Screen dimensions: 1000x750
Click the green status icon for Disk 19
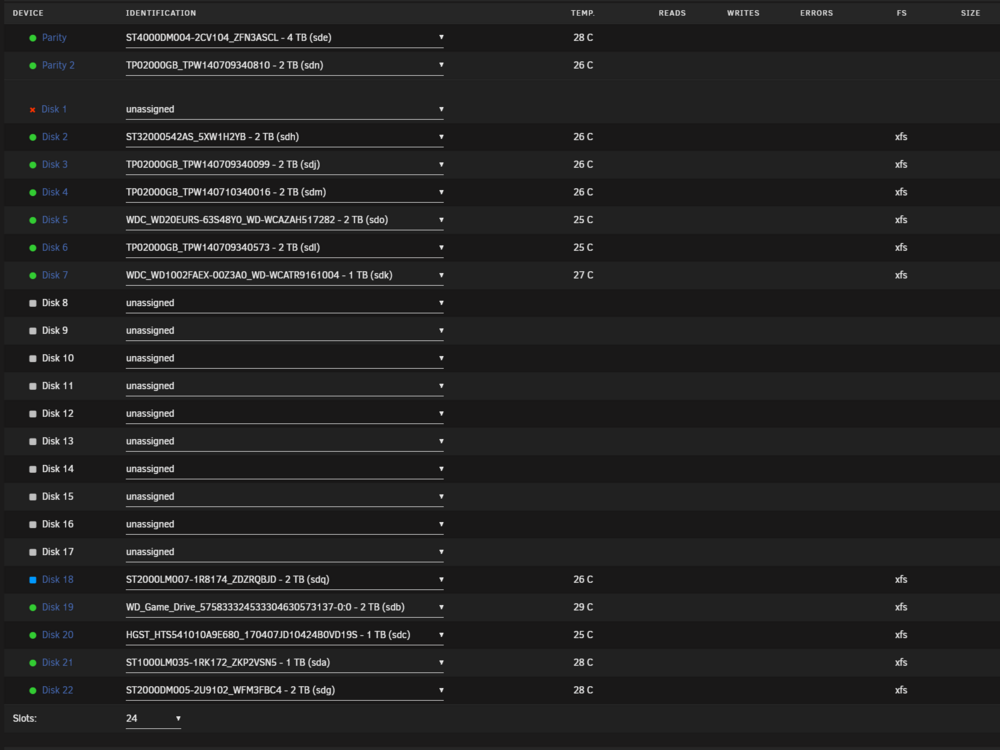(x=33, y=608)
